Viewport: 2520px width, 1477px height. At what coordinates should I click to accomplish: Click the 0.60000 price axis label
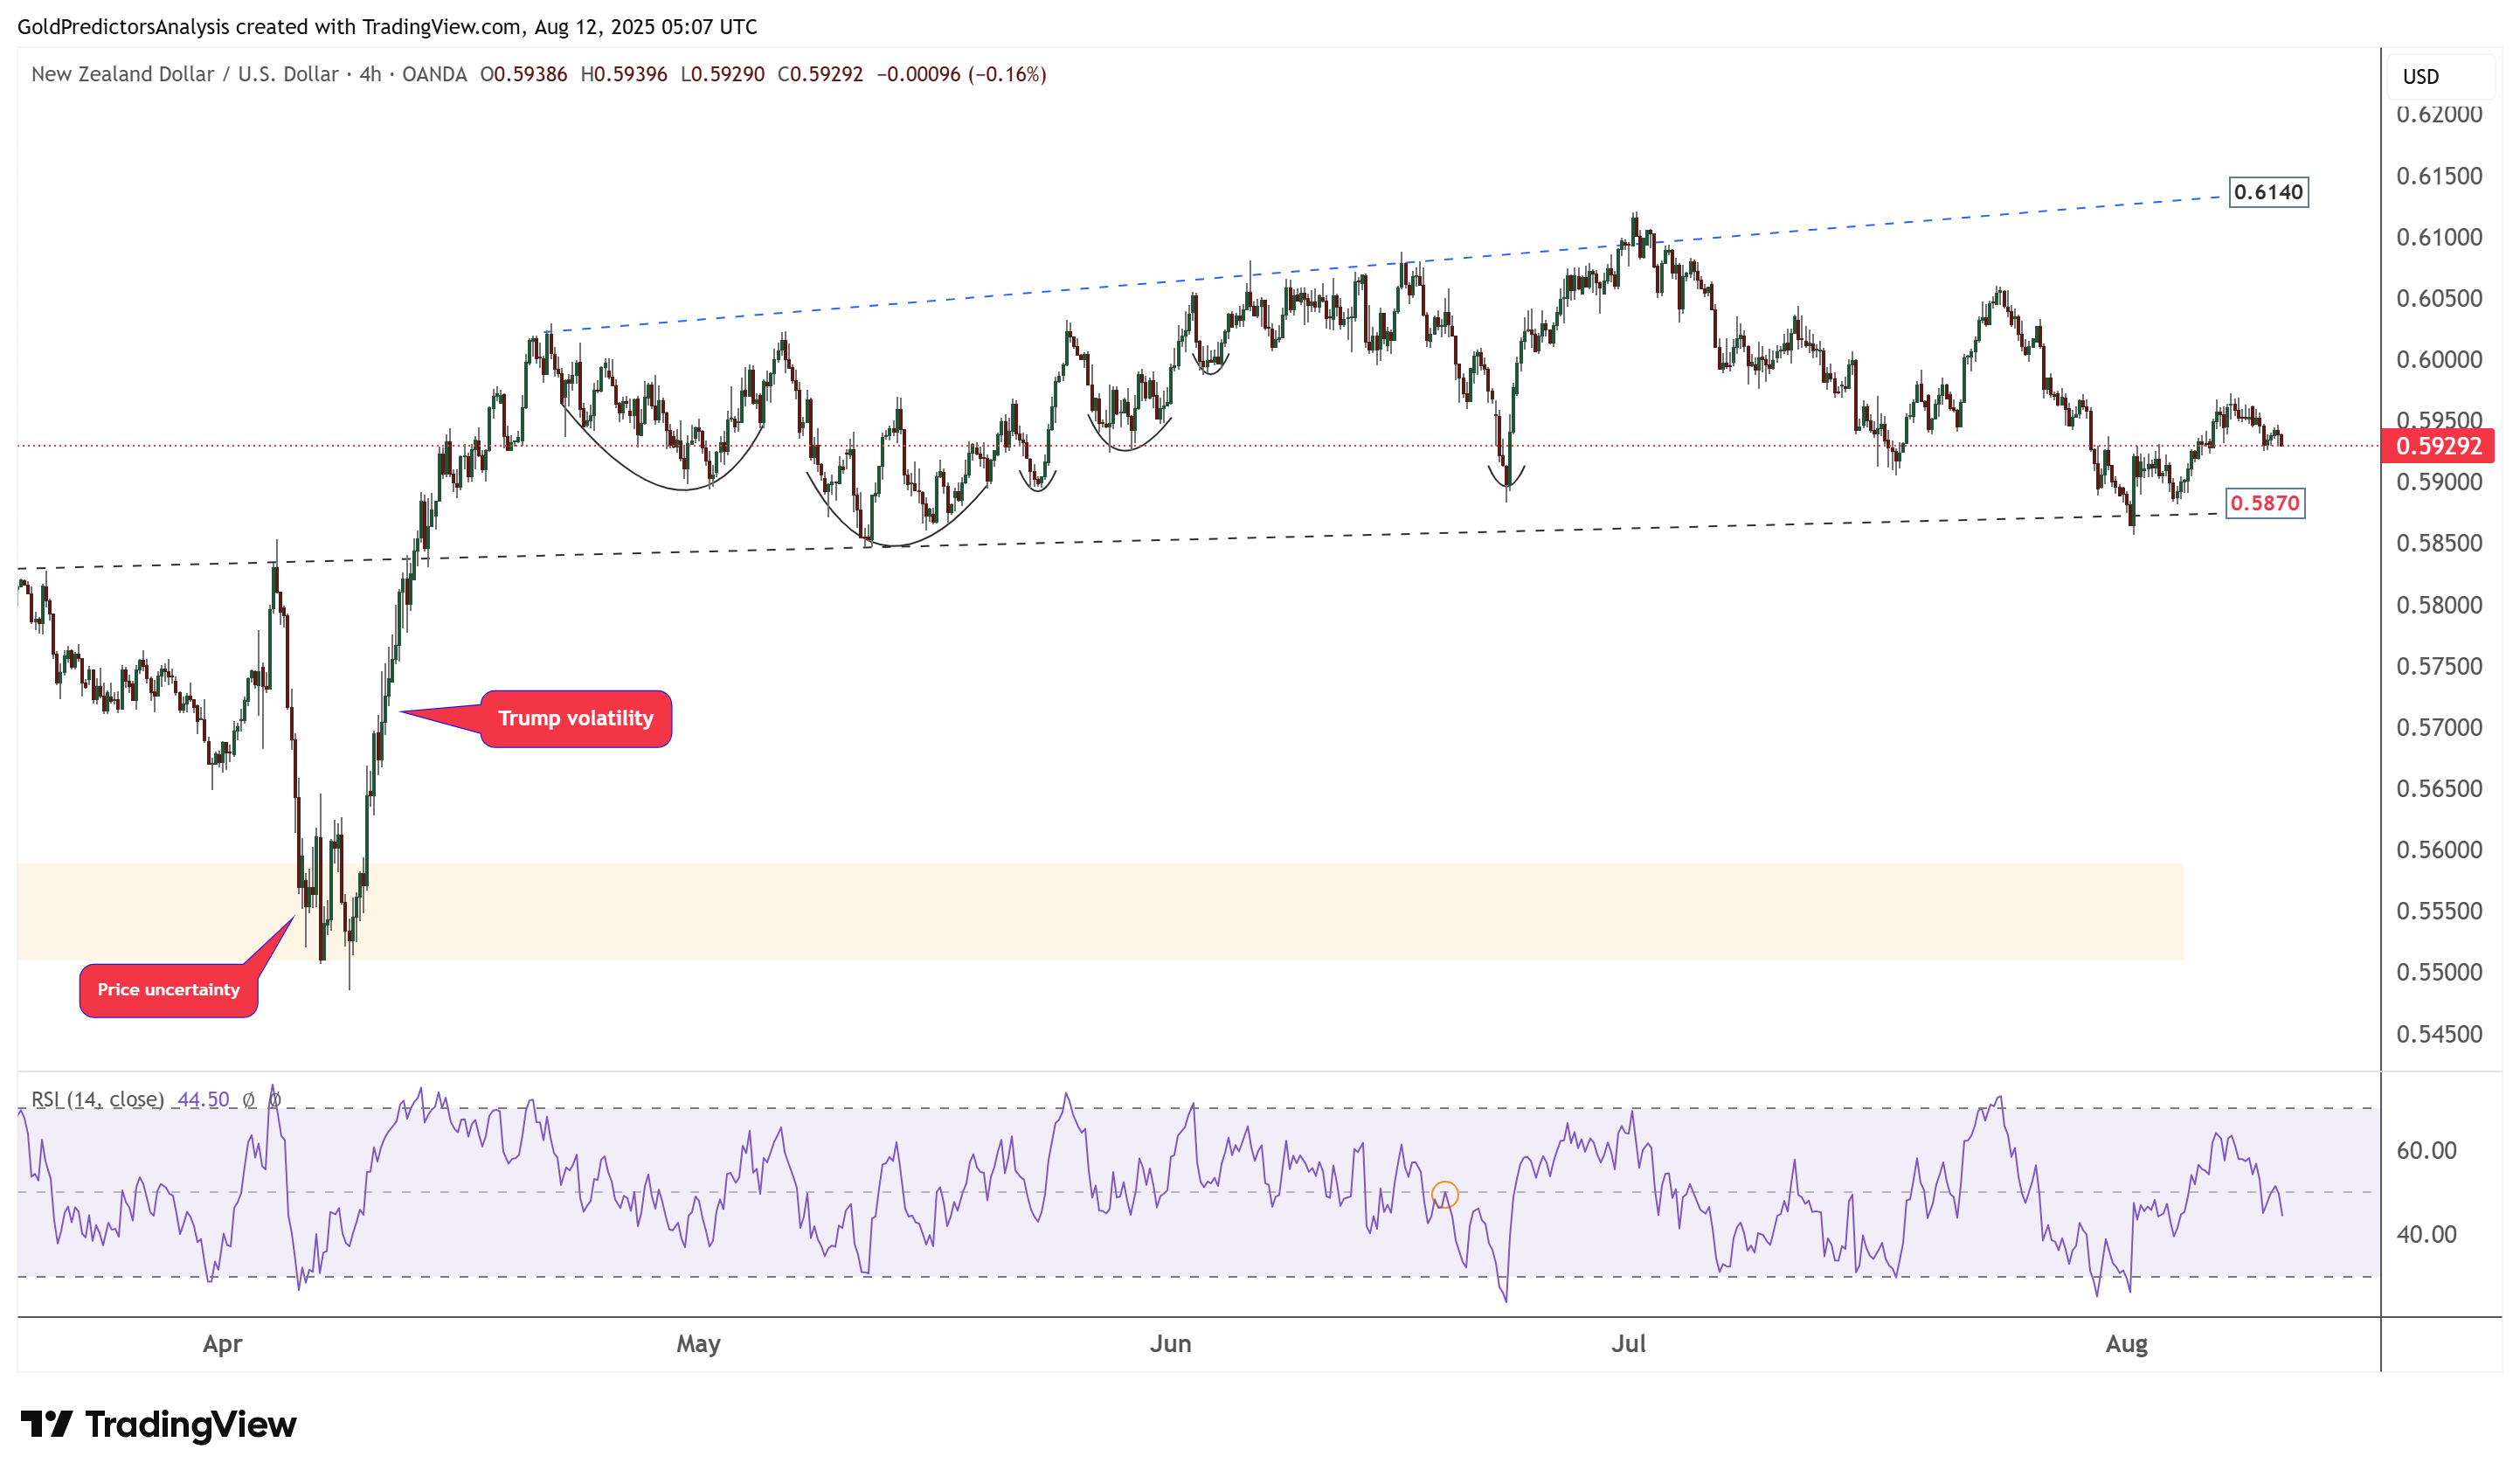click(x=2438, y=360)
